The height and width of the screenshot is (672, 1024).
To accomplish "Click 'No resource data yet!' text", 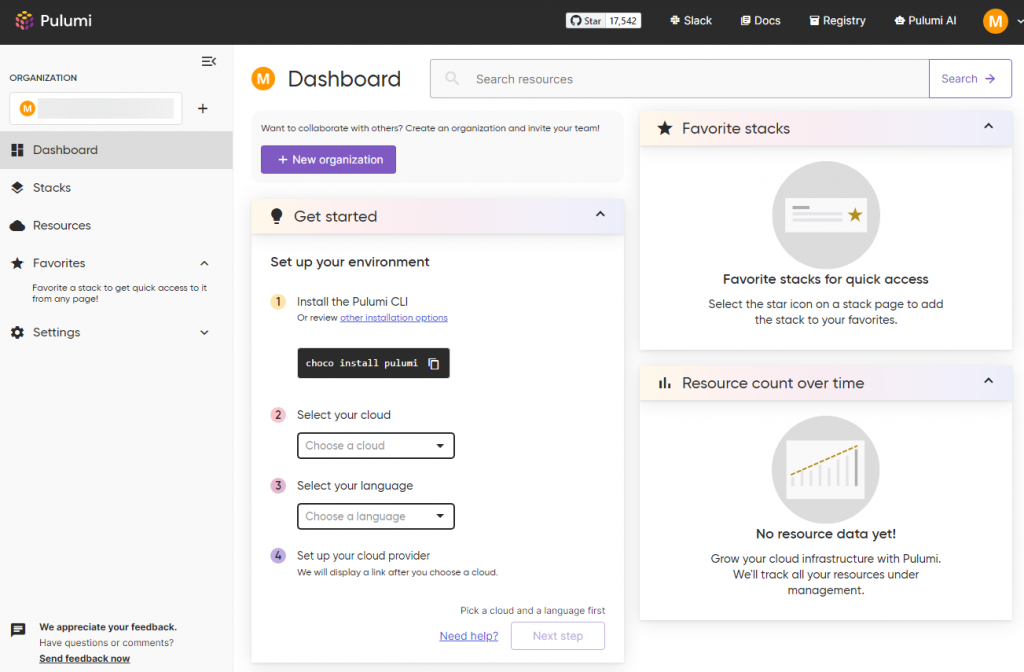I will click(826, 534).
